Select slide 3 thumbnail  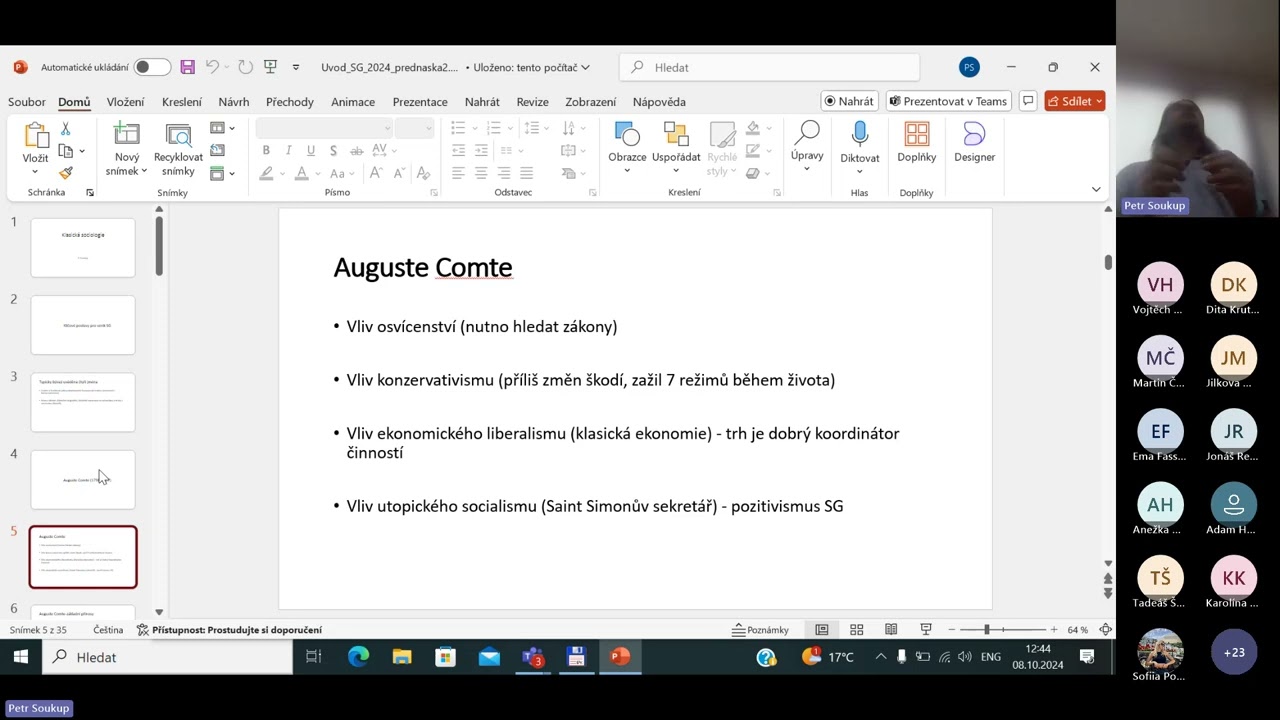pos(83,402)
